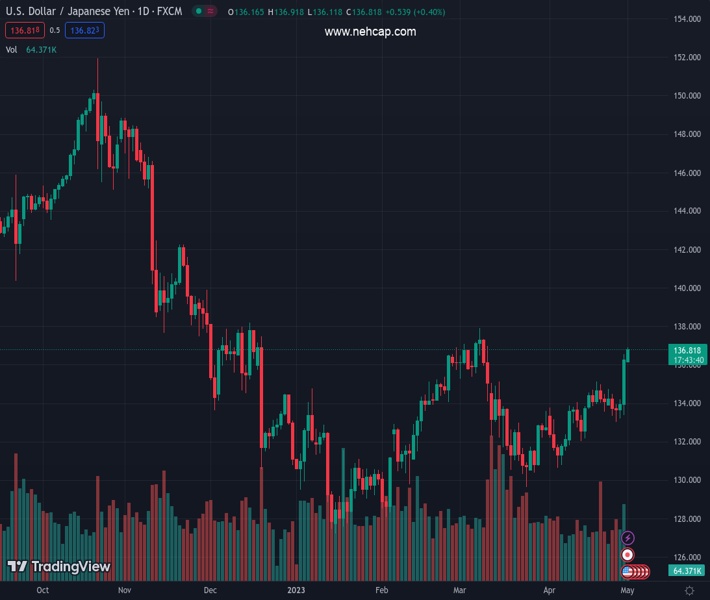710x600 pixels.
Task: Click the Japan flag economic event icon
Action: pyautogui.click(x=628, y=554)
